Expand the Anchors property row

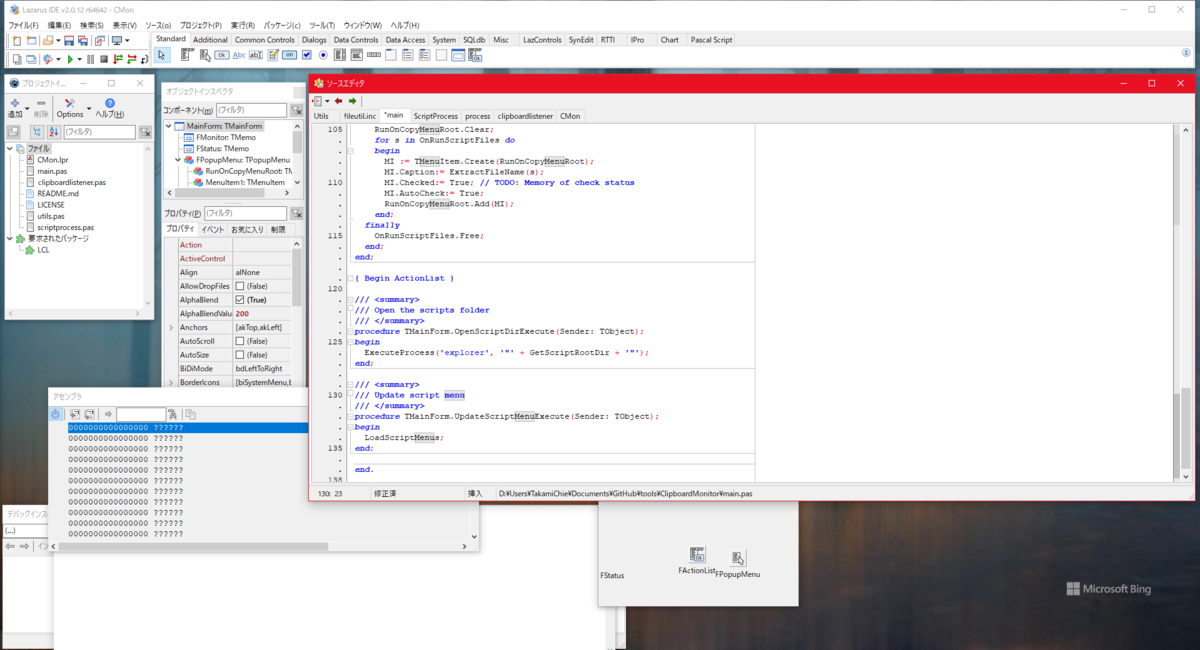click(x=170, y=327)
